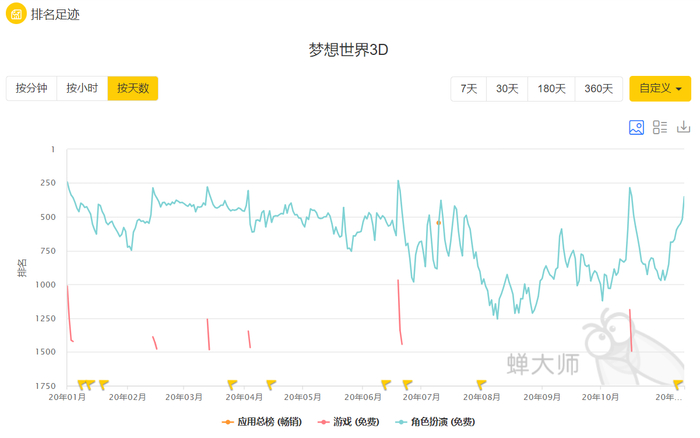Switch to data list view icon

coord(659,127)
